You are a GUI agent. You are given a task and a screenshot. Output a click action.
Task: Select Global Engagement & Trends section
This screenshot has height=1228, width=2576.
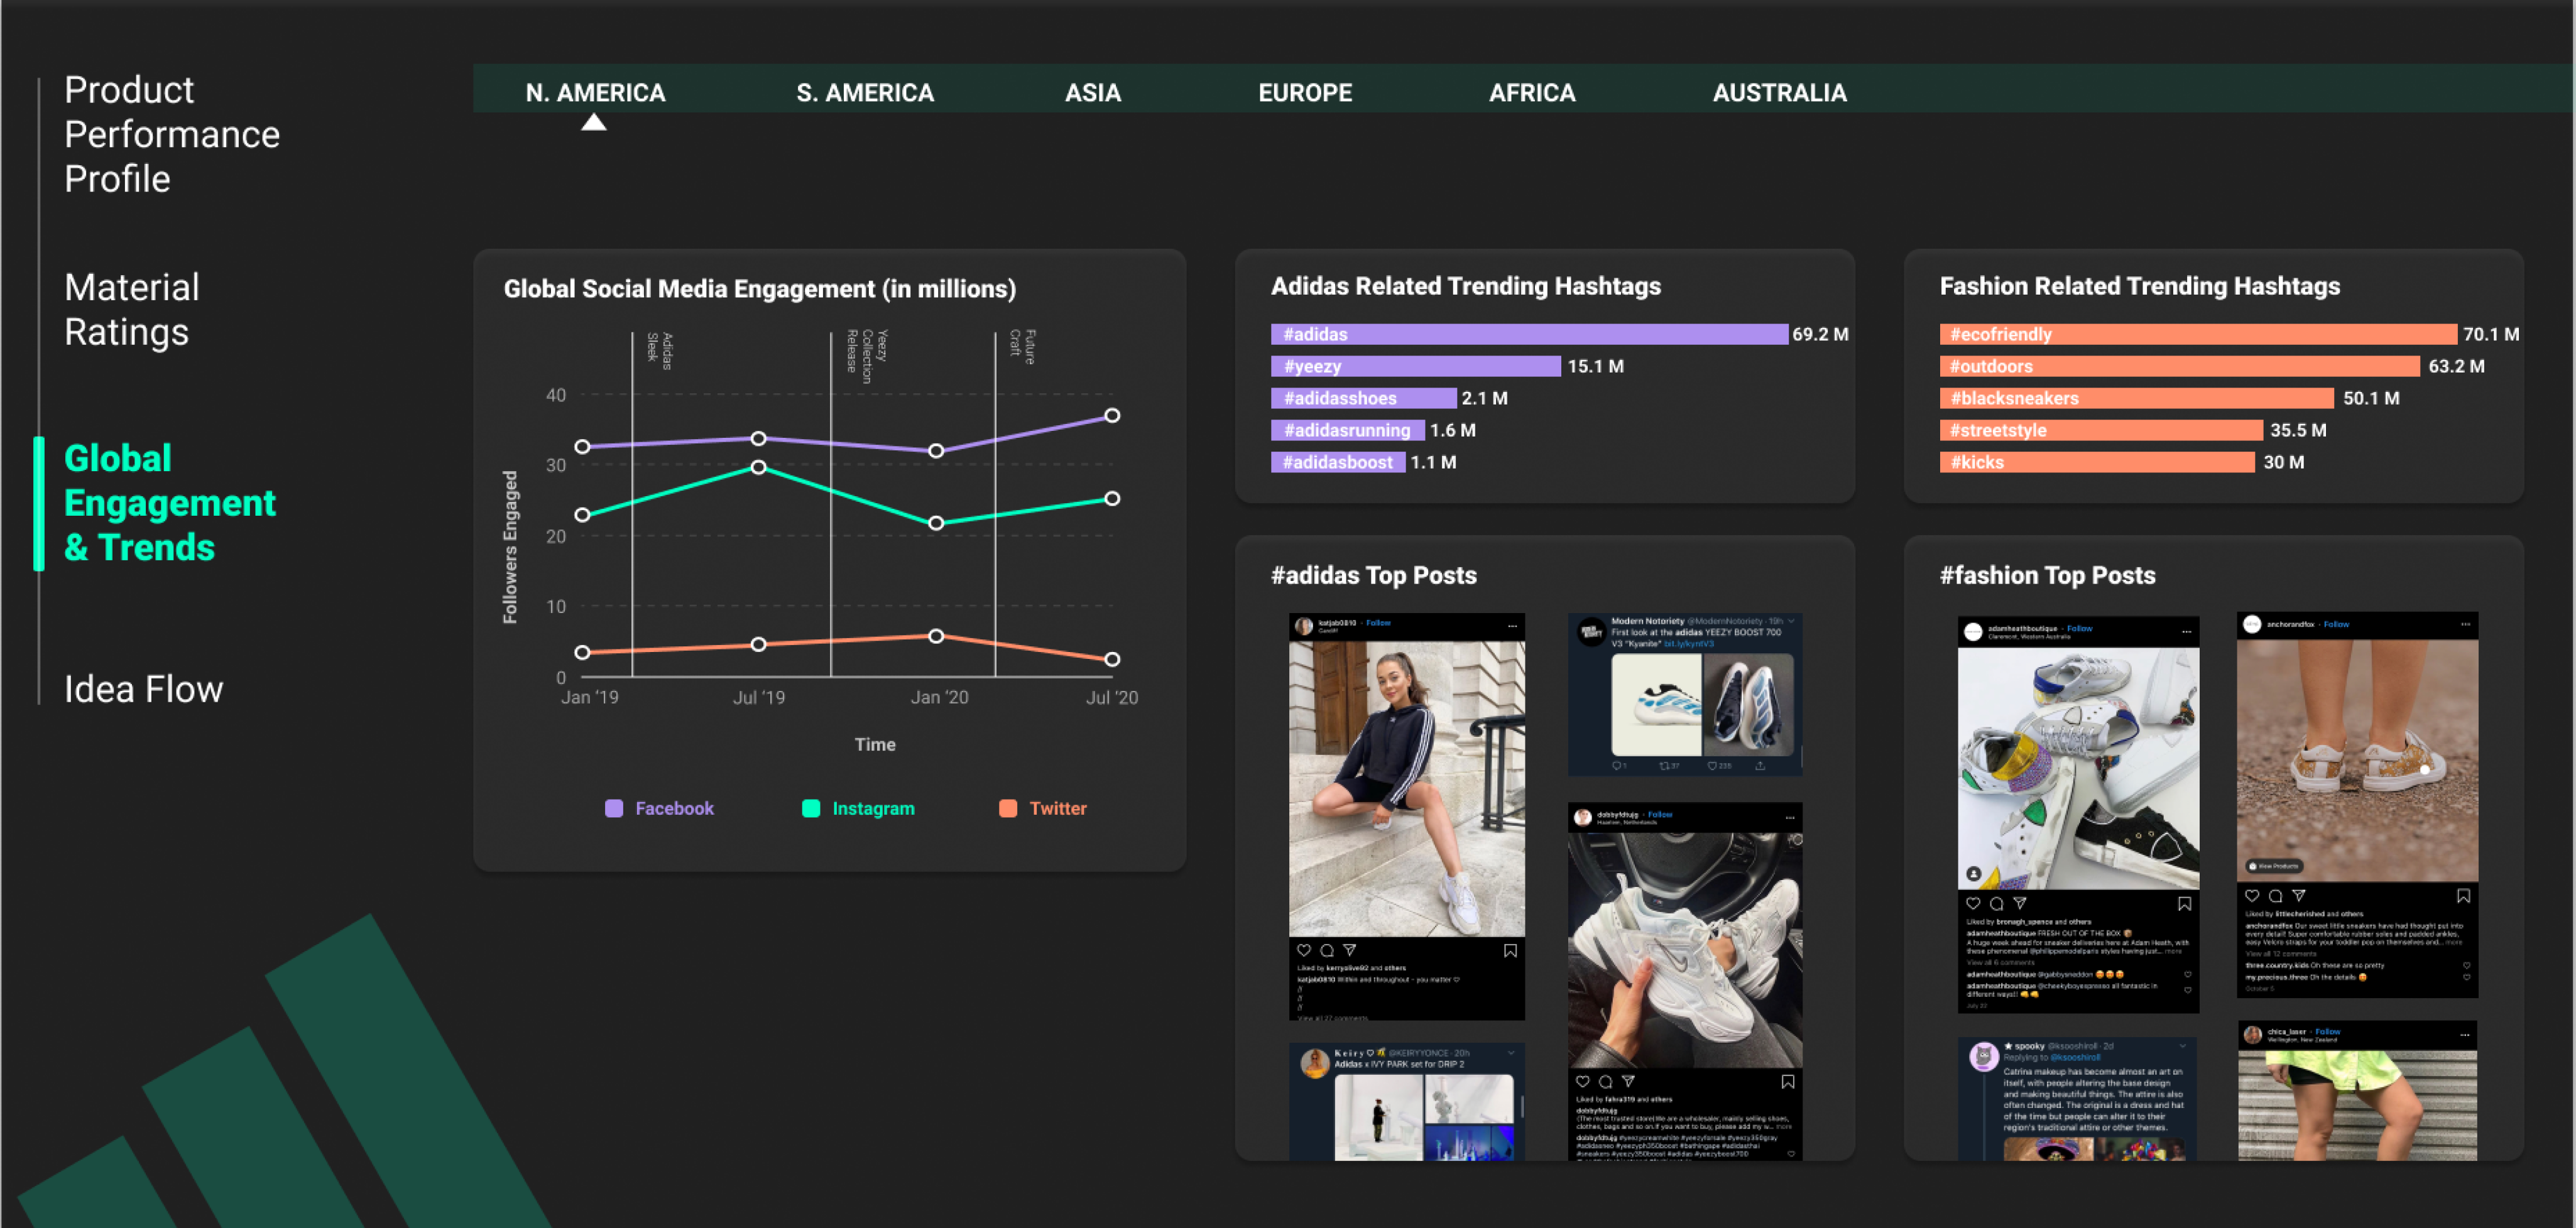[x=169, y=502]
